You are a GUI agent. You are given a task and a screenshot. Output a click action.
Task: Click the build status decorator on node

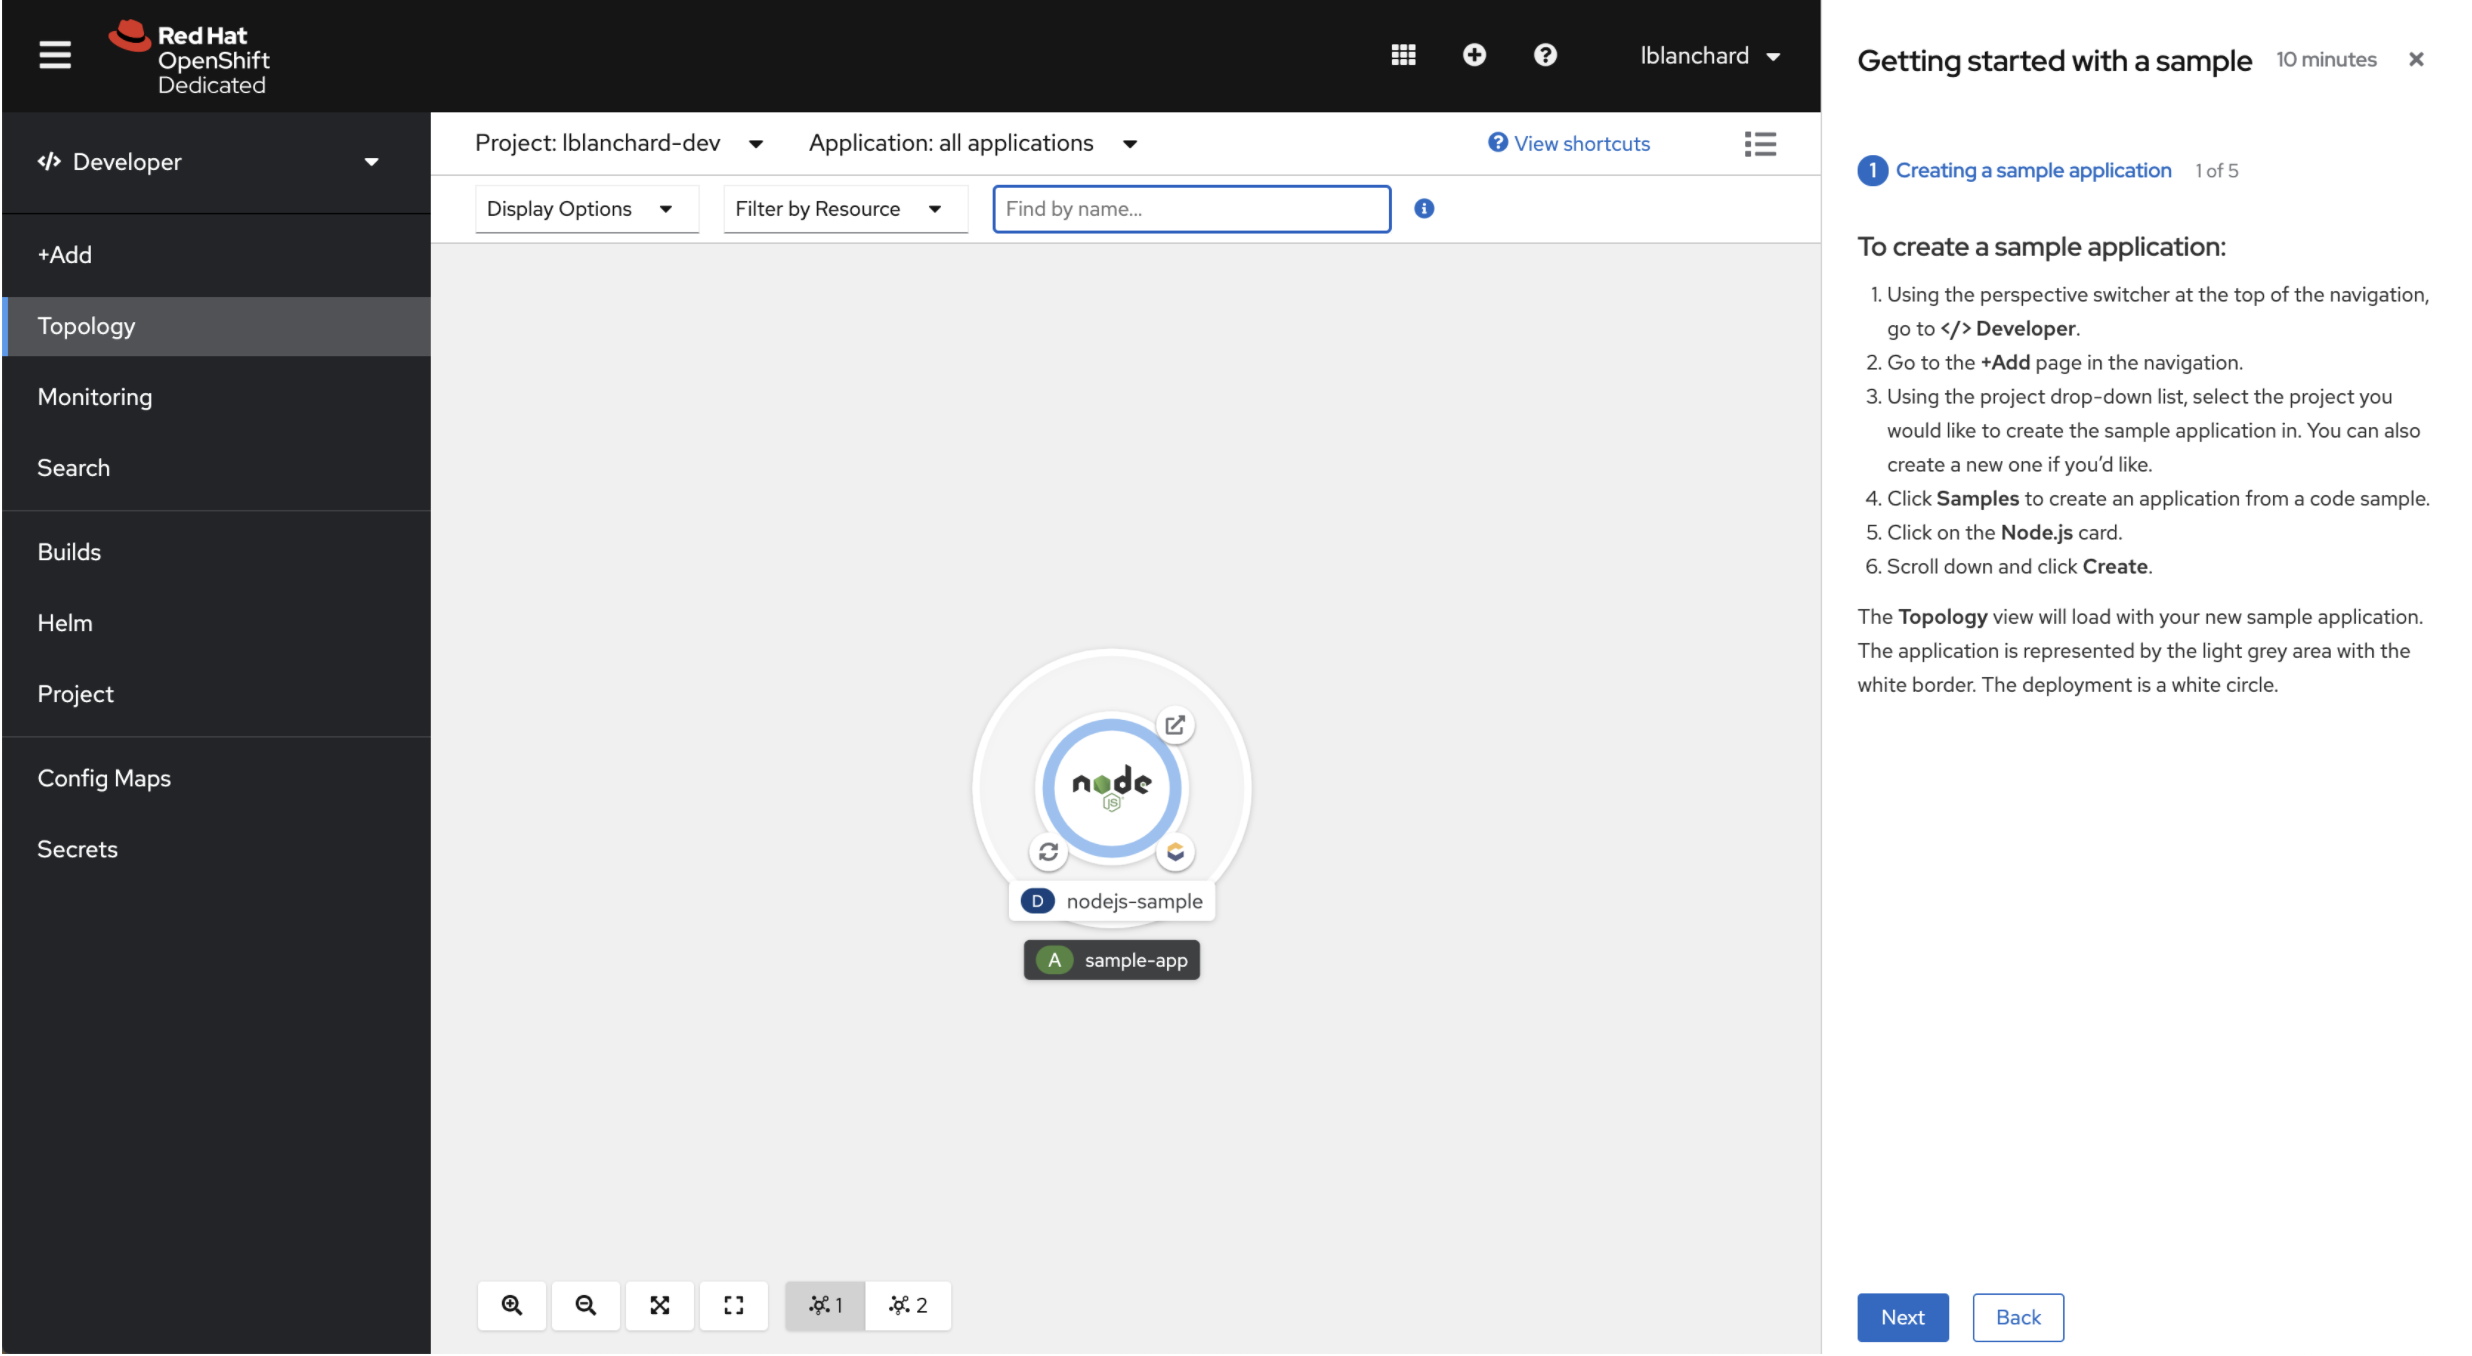(1048, 852)
